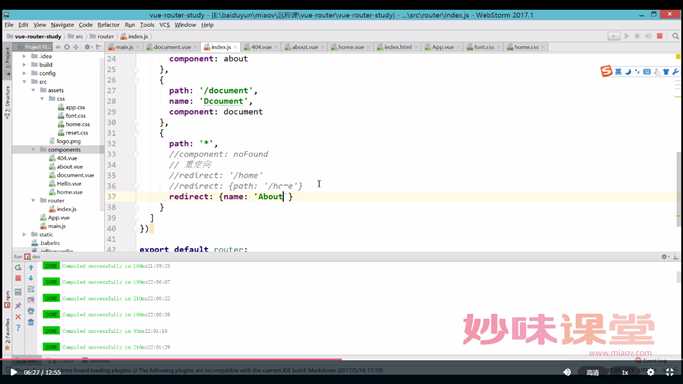Viewport: 683px width, 384px height.
Task: Click the video player settings gear
Action: click(x=650, y=372)
